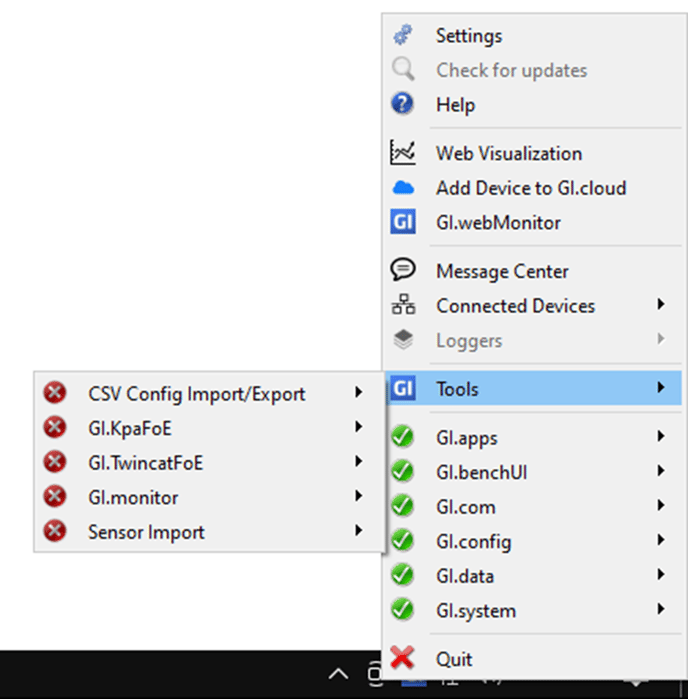The image size is (688, 699).
Task: Click the Connected Devices network icon
Action: point(403,304)
